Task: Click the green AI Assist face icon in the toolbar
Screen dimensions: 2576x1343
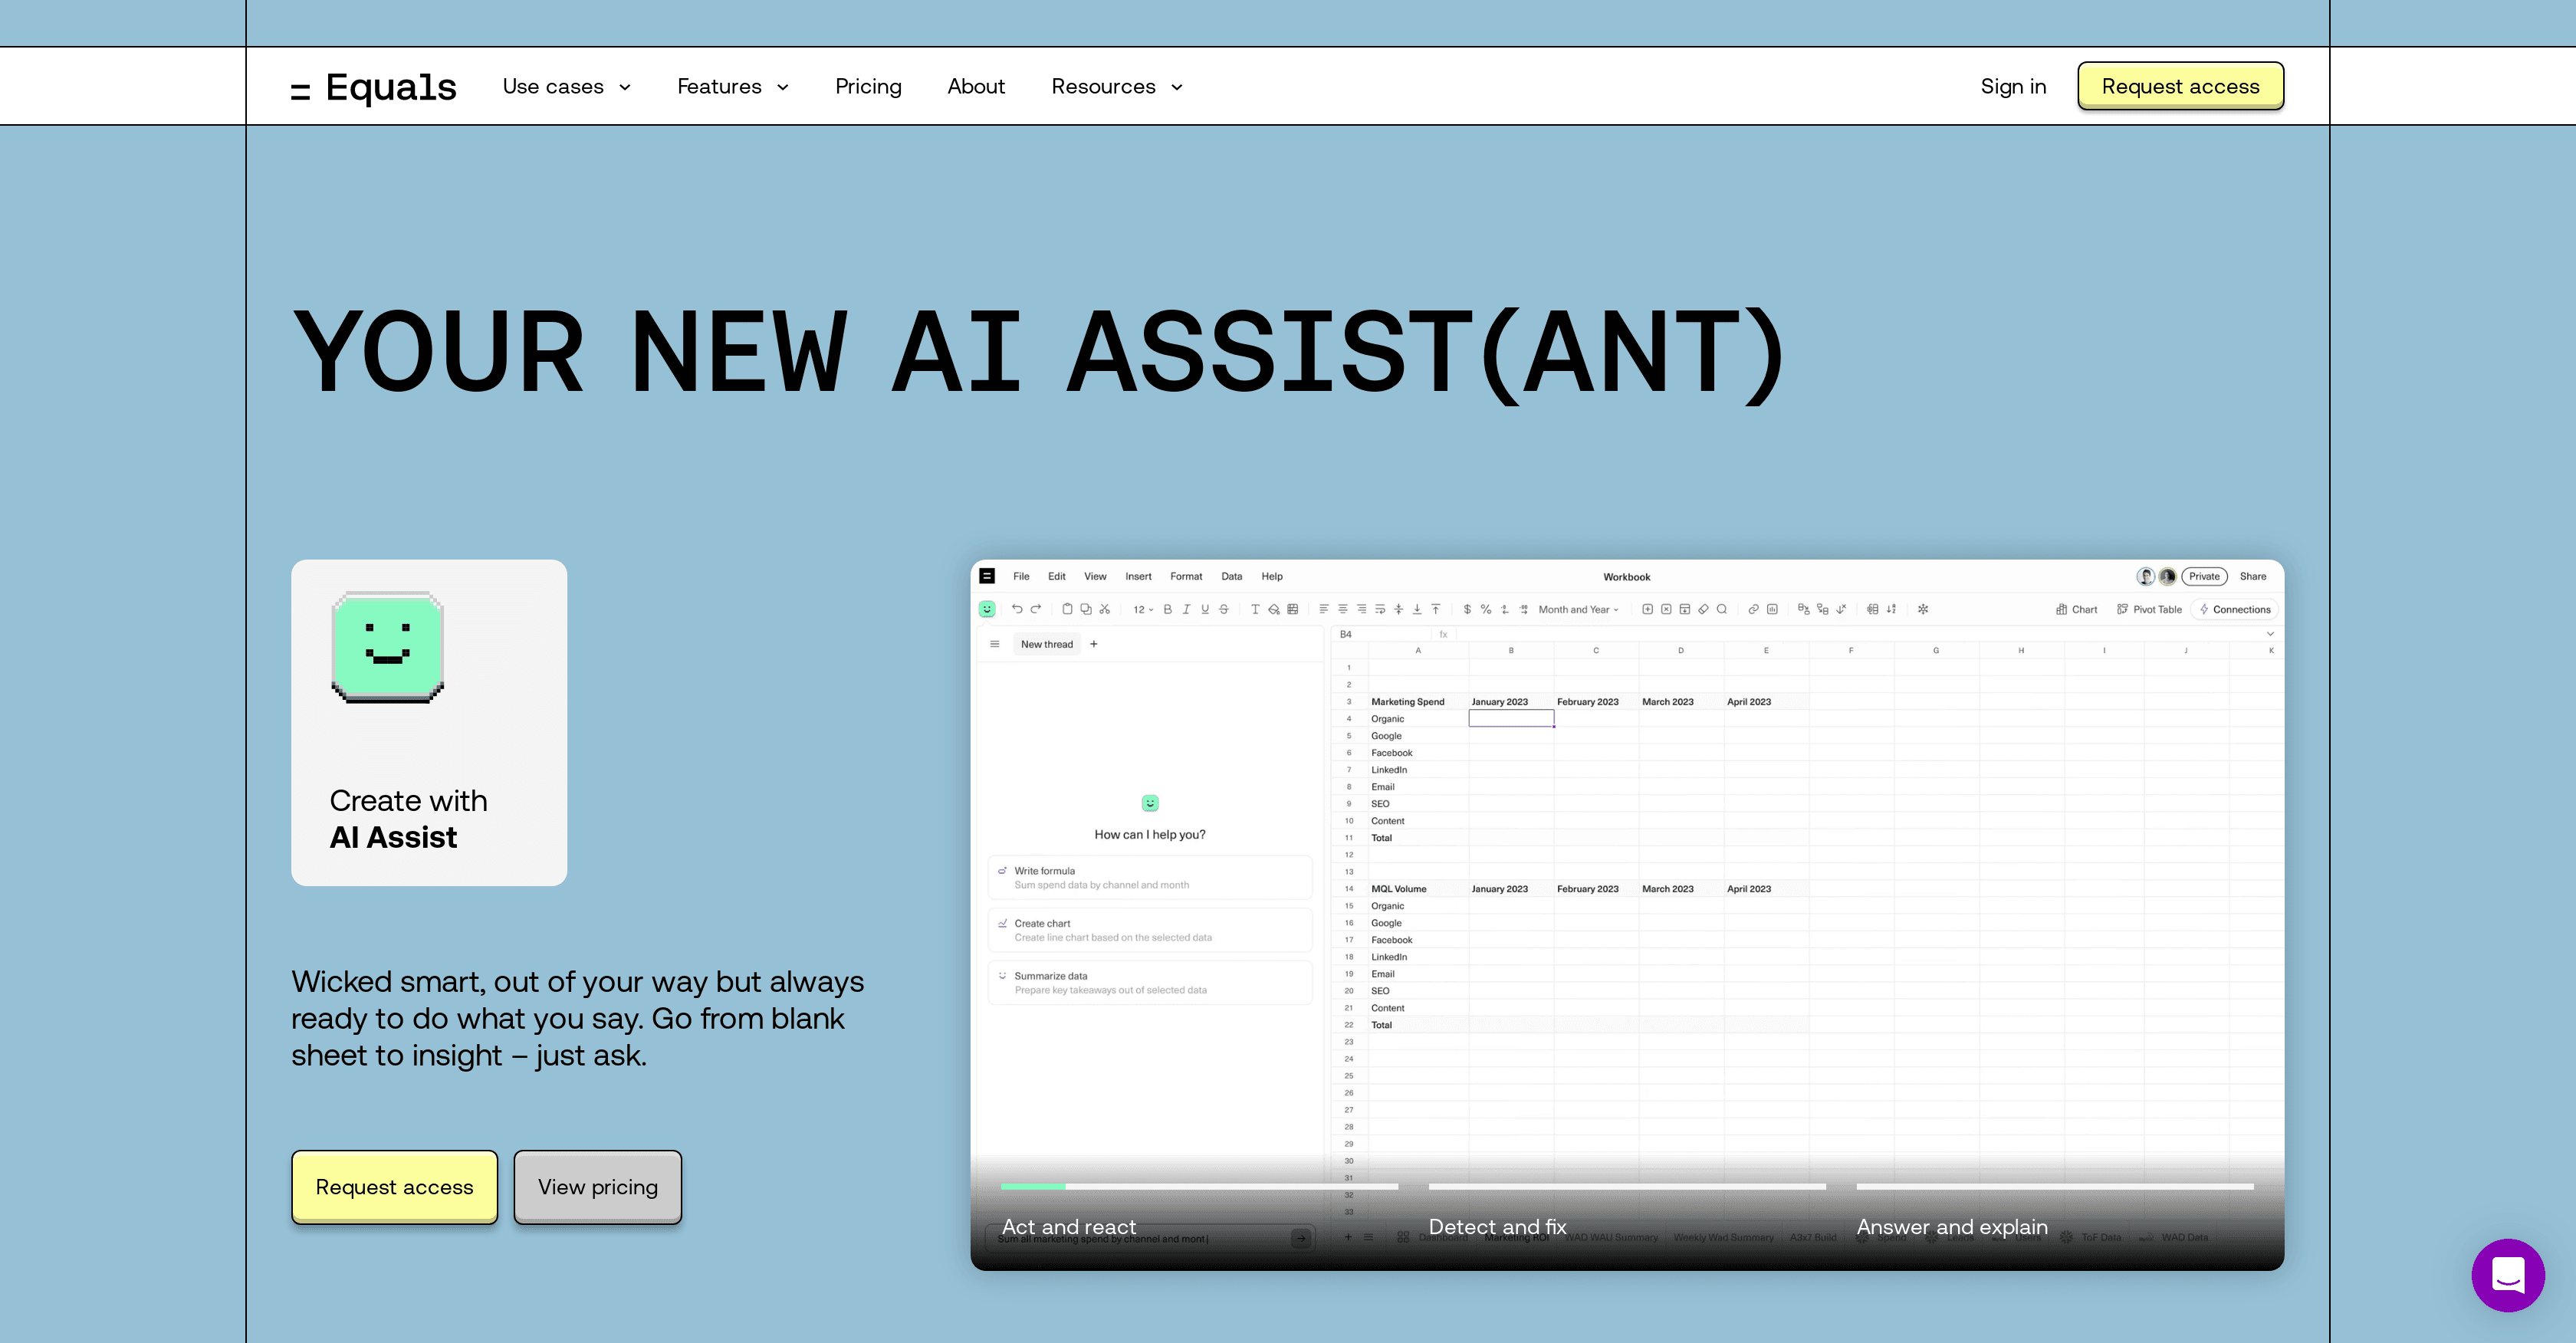Action: click(987, 609)
